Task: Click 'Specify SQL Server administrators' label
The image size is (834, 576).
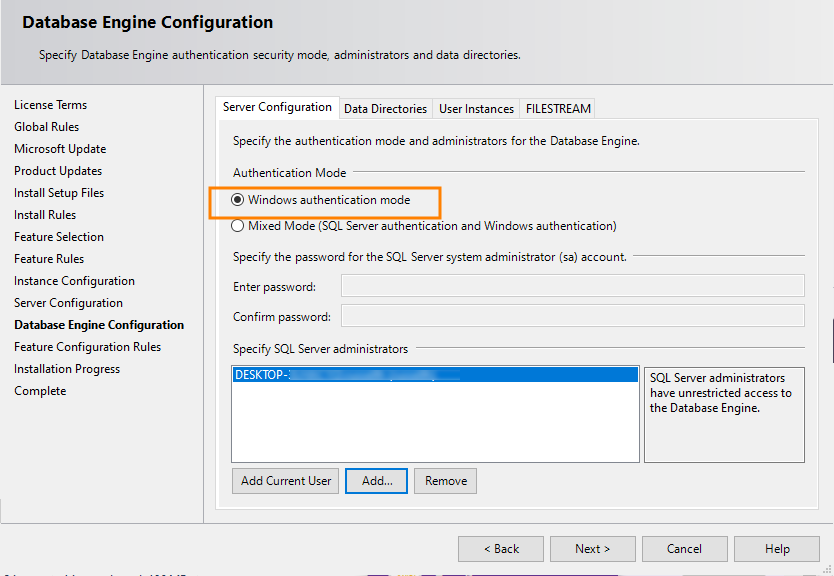Action: 320,349
